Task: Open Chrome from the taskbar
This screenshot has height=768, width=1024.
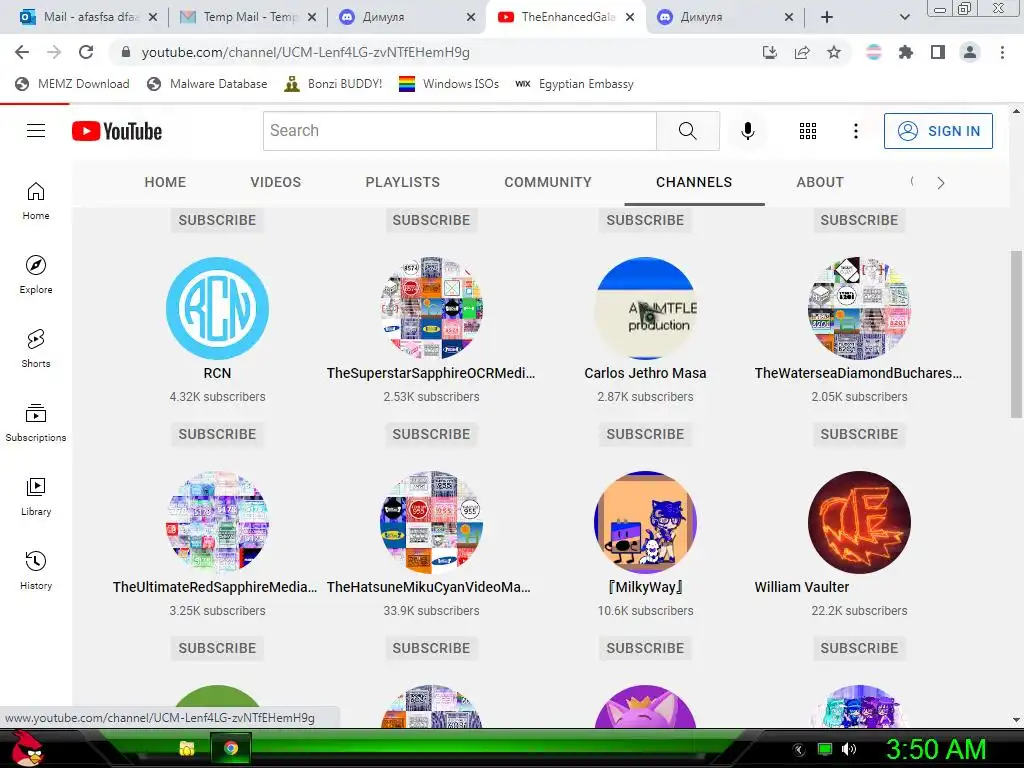Action: click(231, 748)
